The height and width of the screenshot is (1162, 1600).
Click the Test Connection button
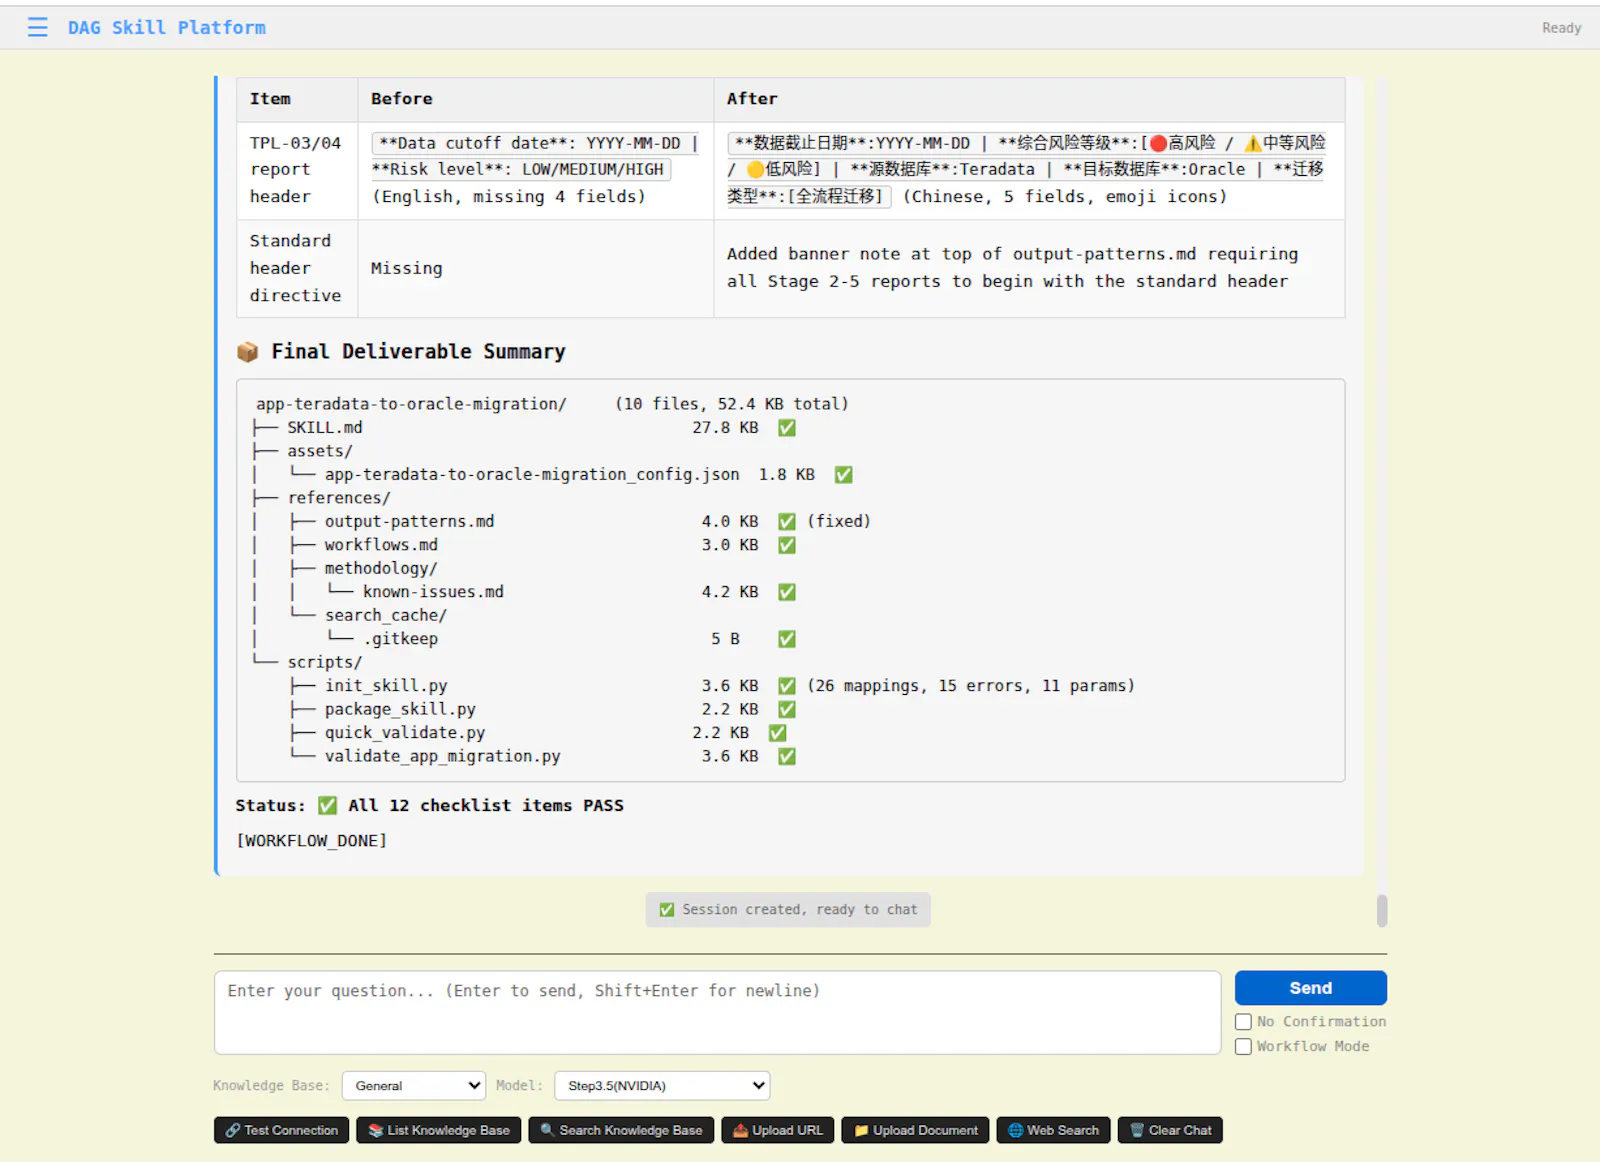281,1130
